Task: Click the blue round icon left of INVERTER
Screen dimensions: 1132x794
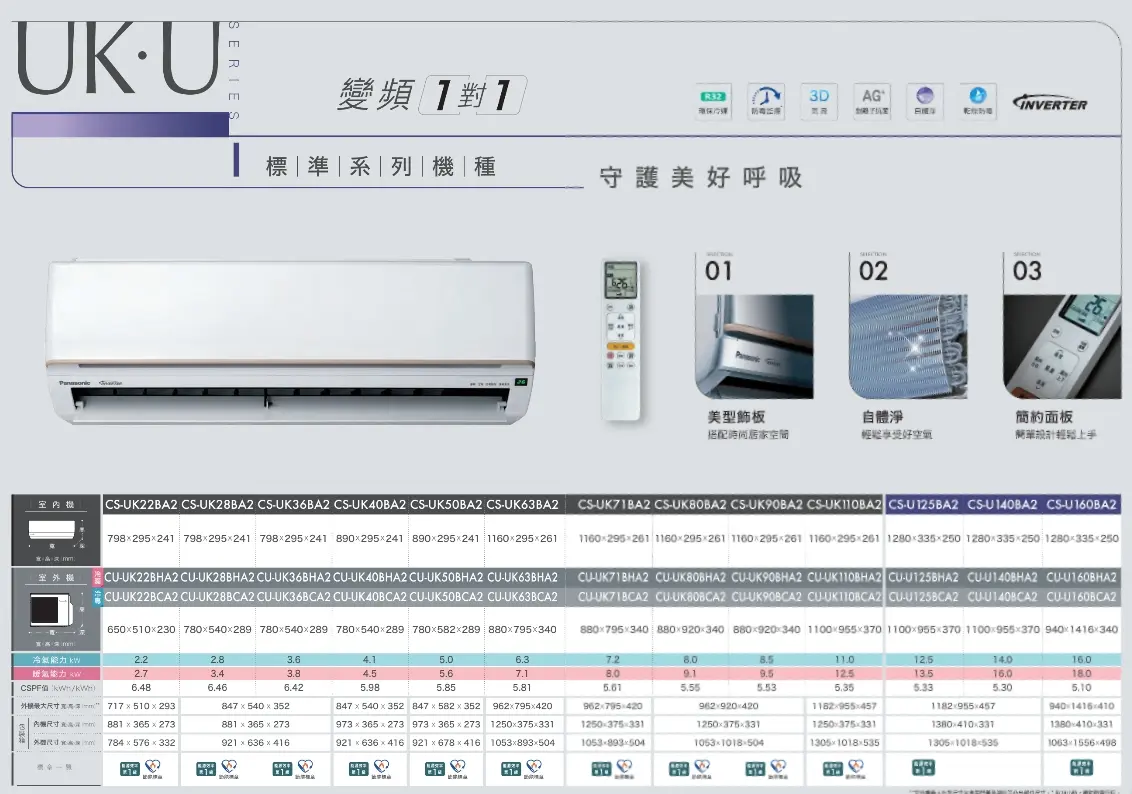Action: (x=978, y=99)
